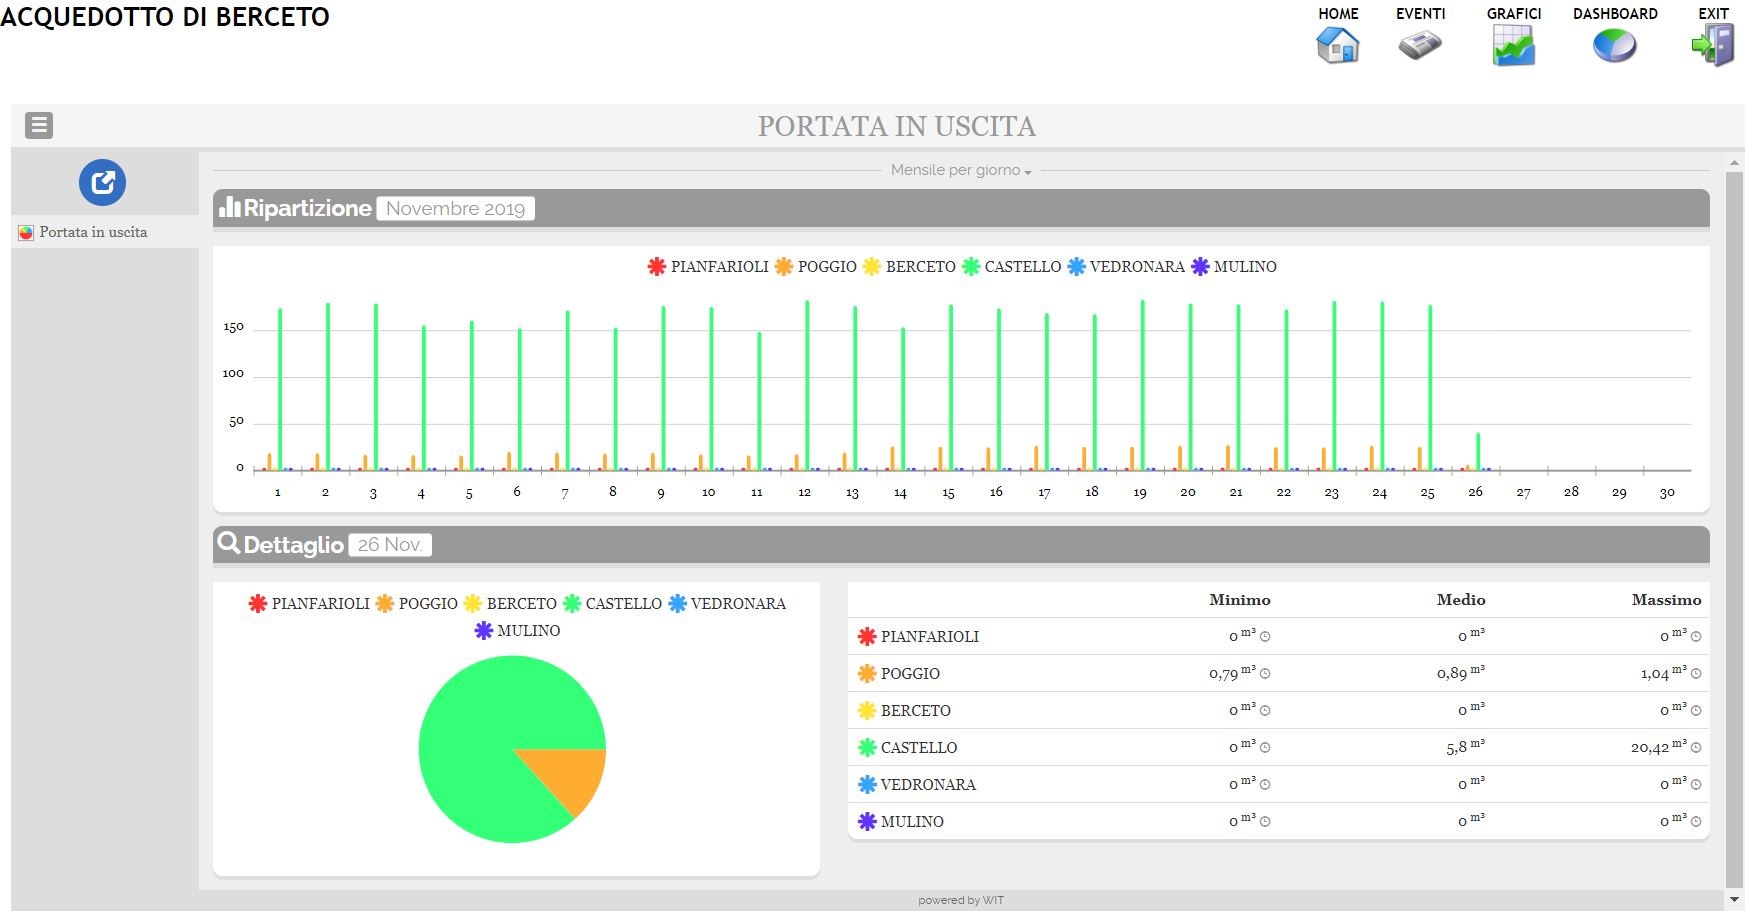
Task: Toggle POGGIO series in bar chart legend
Action: pyautogui.click(x=816, y=267)
